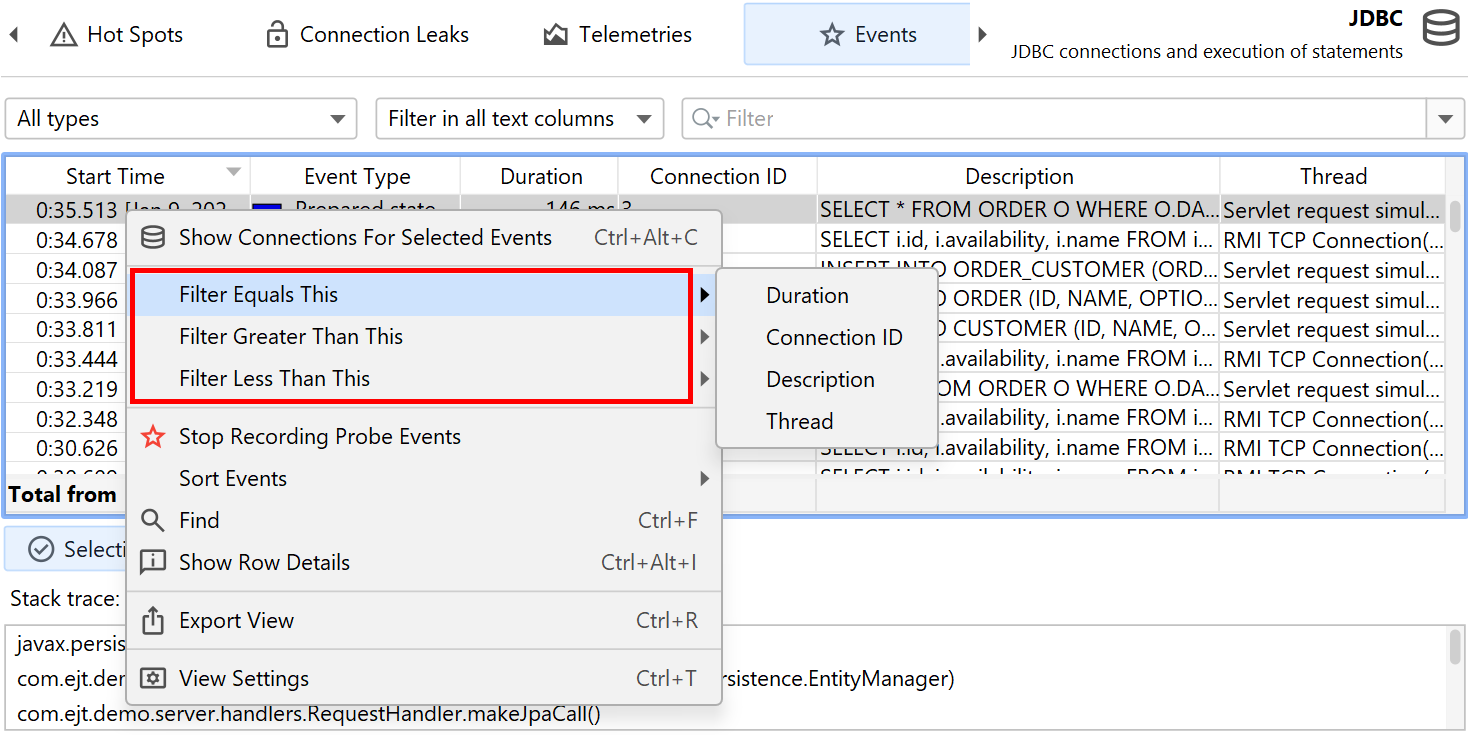This screenshot has height=735, width=1468.
Task: Expand the filter history dropdown arrow
Action: 1445,119
